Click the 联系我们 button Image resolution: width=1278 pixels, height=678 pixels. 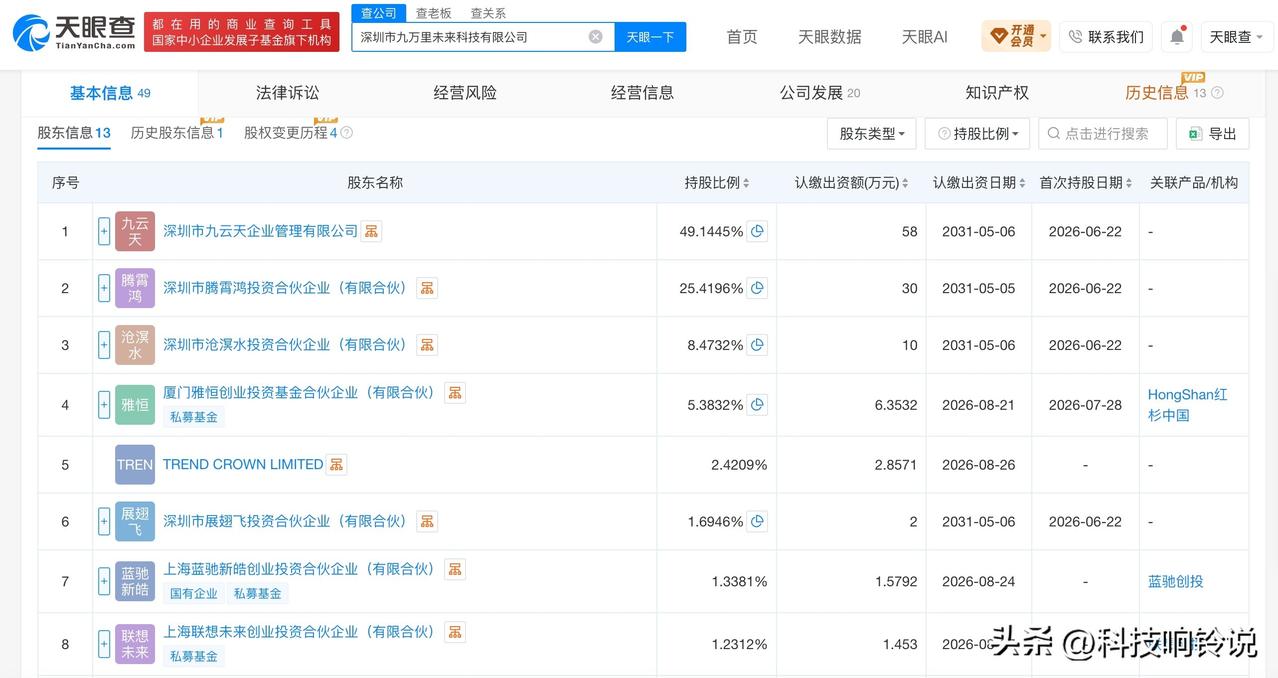pyautogui.click(x=1105, y=37)
